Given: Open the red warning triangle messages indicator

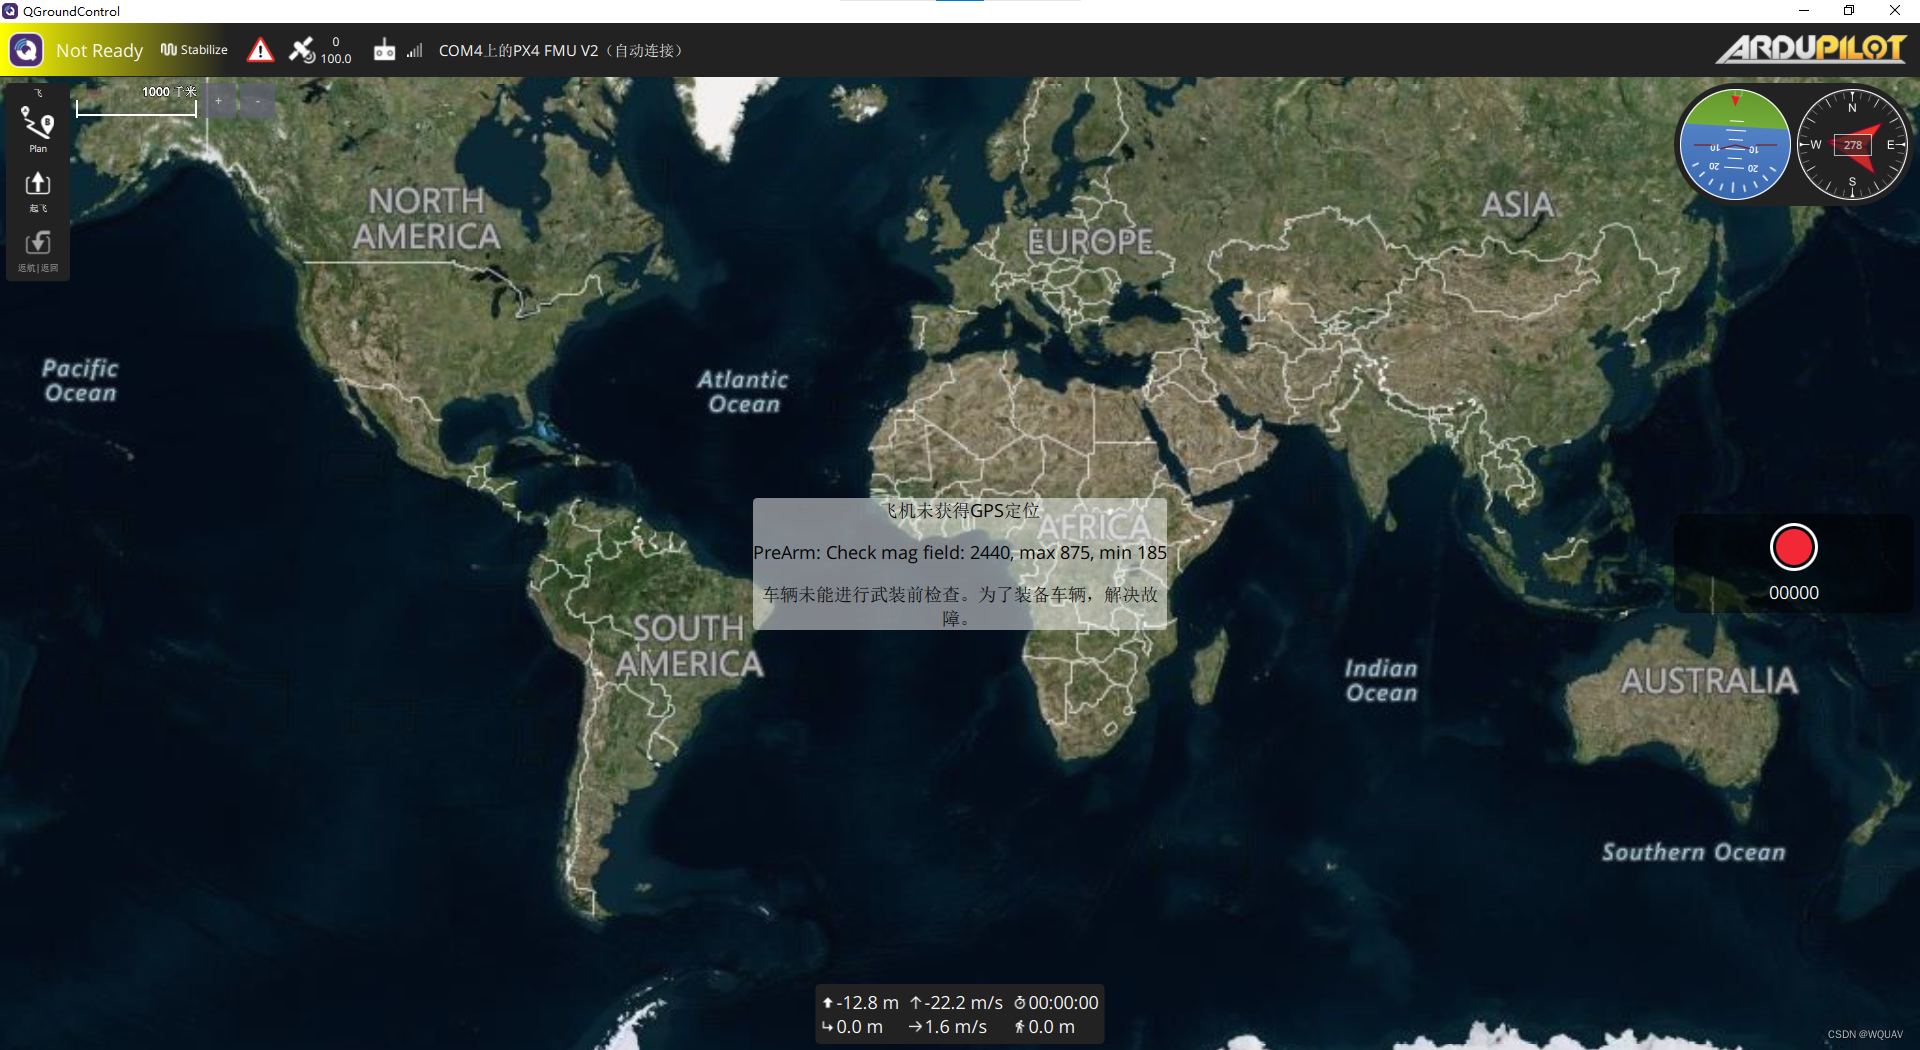Looking at the screenshot, I should click(260, 50).
